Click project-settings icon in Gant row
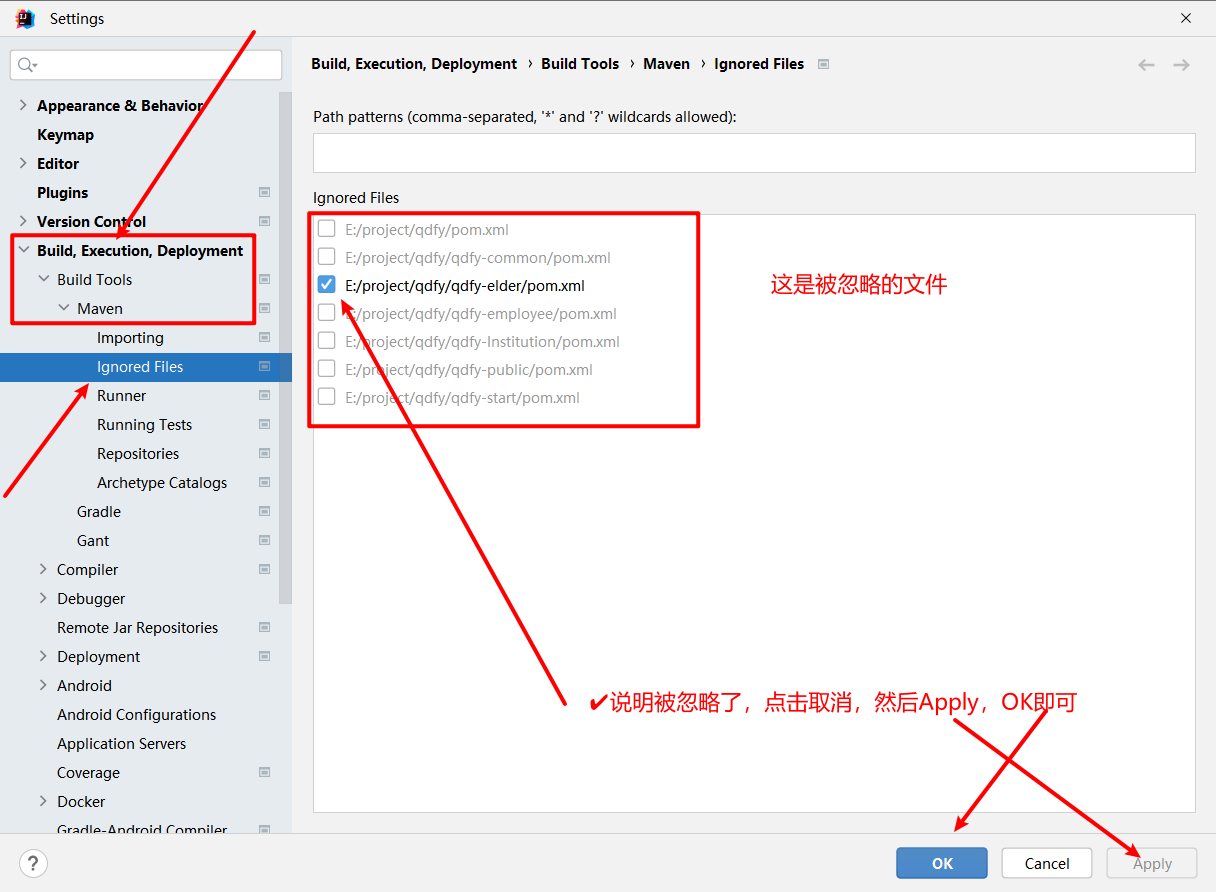Viewport: 1216px width, 892px height. [264, 540]
